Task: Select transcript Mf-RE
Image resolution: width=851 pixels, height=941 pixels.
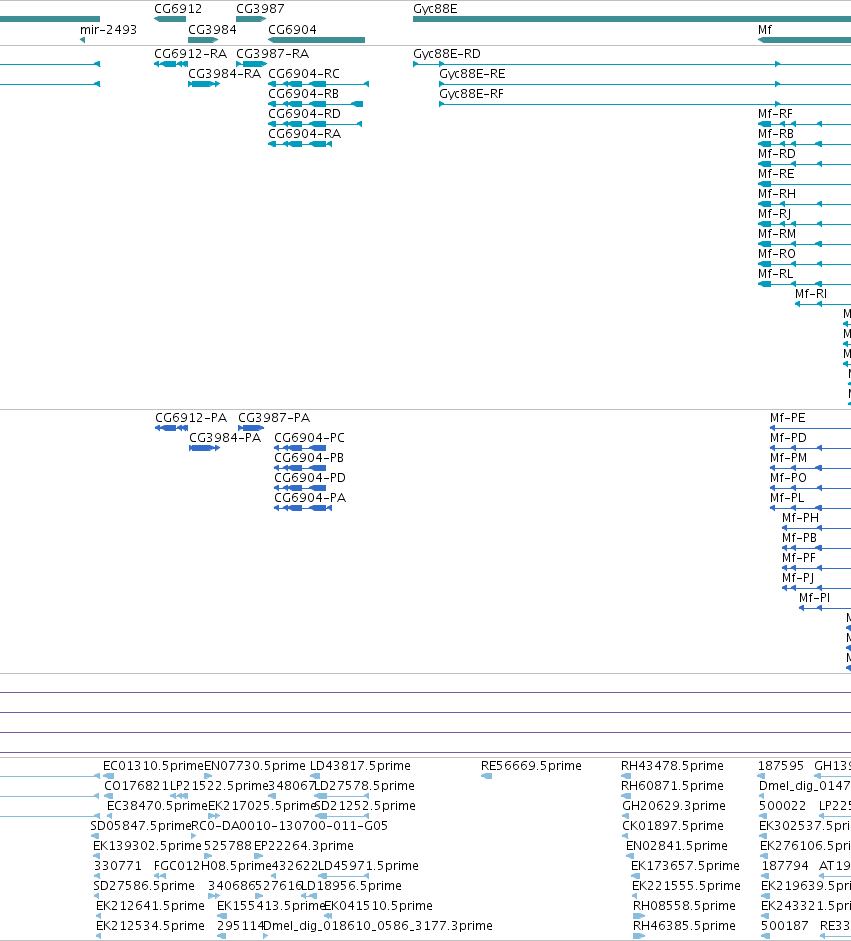Action: tap(776, 174)
